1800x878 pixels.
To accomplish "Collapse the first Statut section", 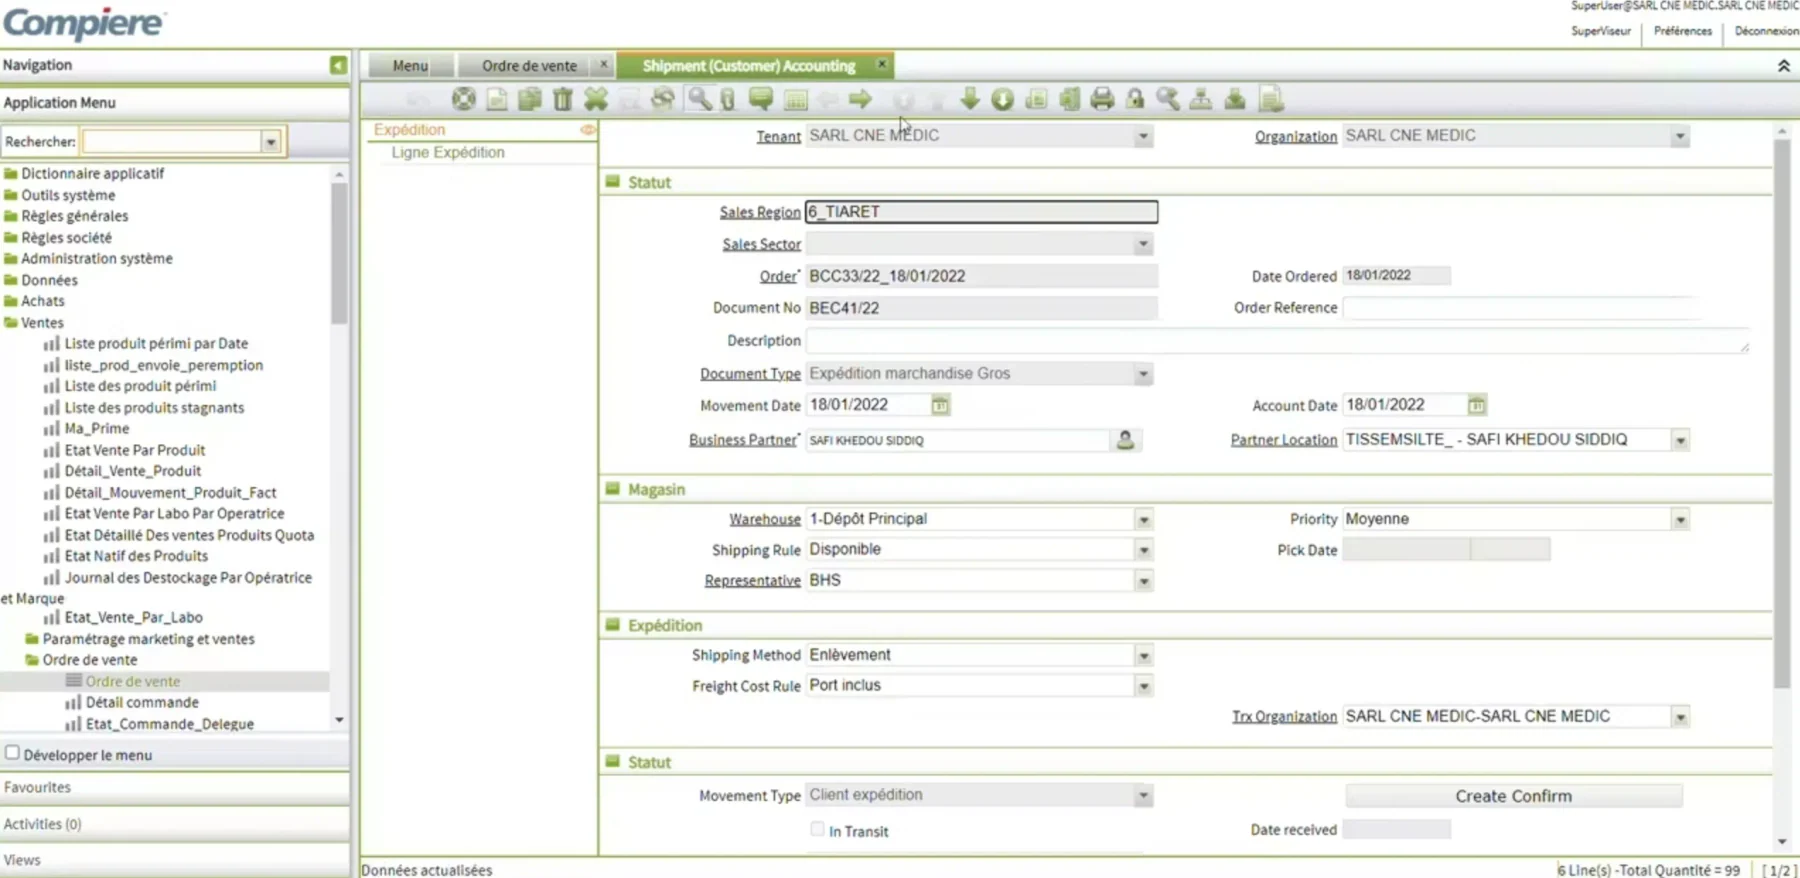I will 612,182.
